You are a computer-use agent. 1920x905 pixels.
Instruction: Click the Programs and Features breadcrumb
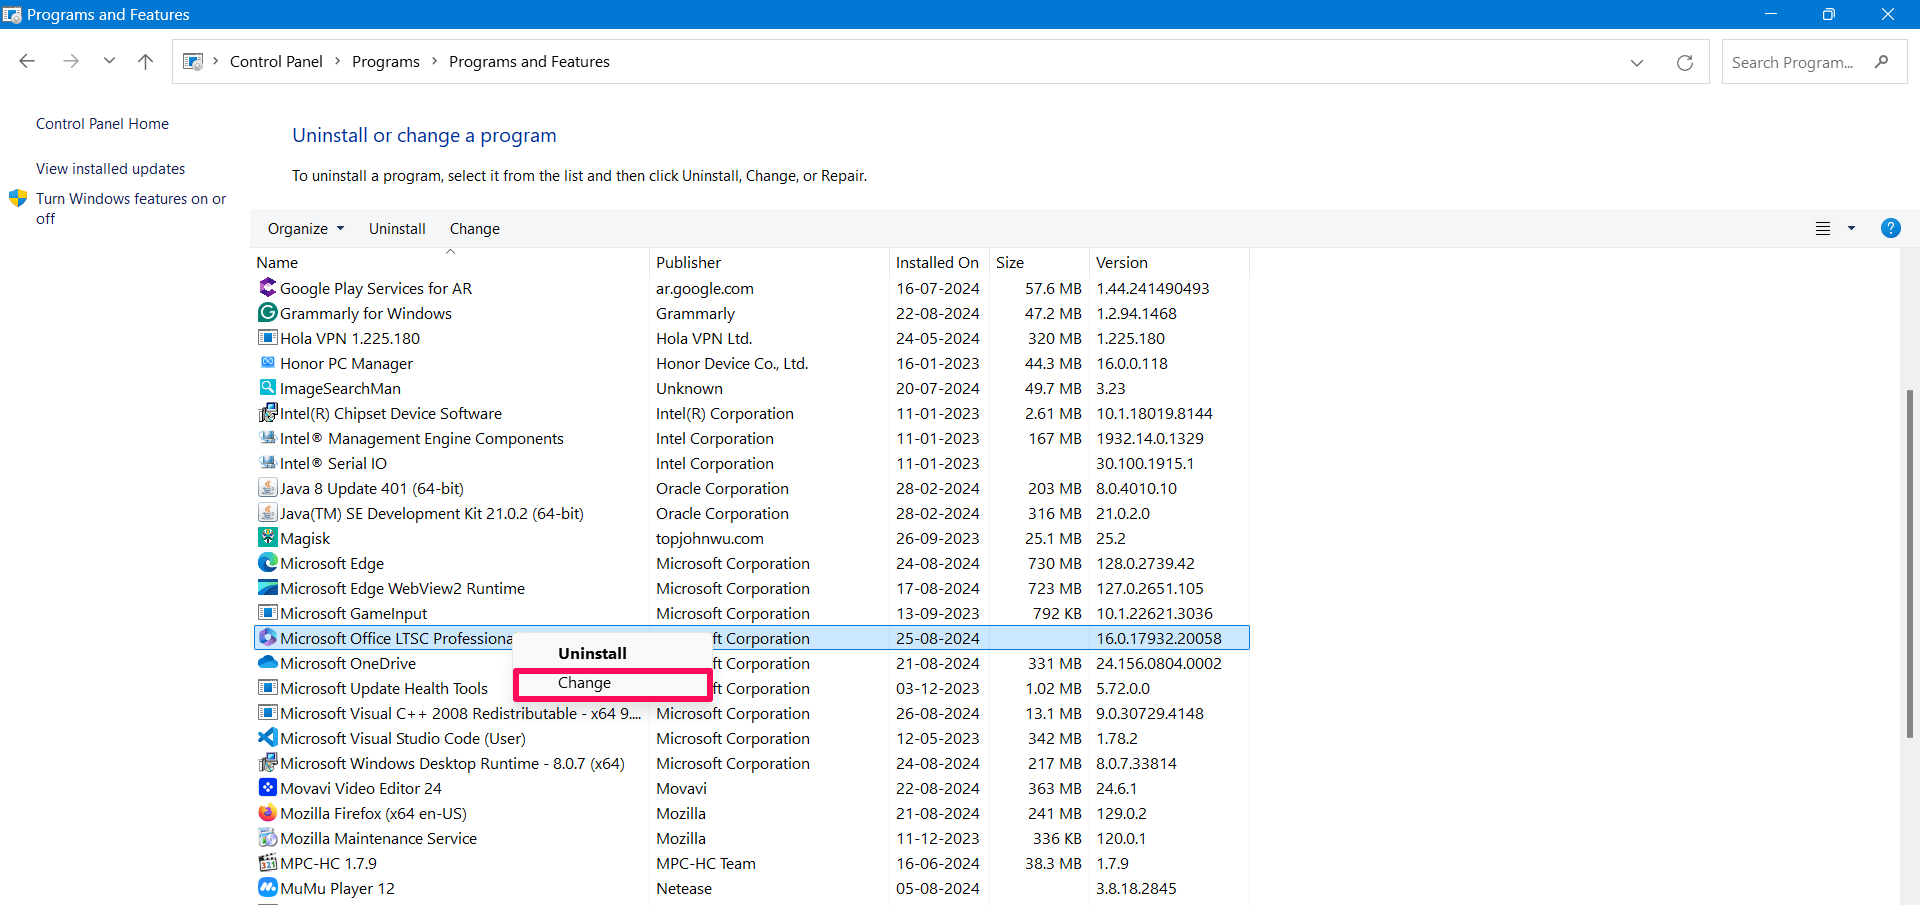(529, 61)
